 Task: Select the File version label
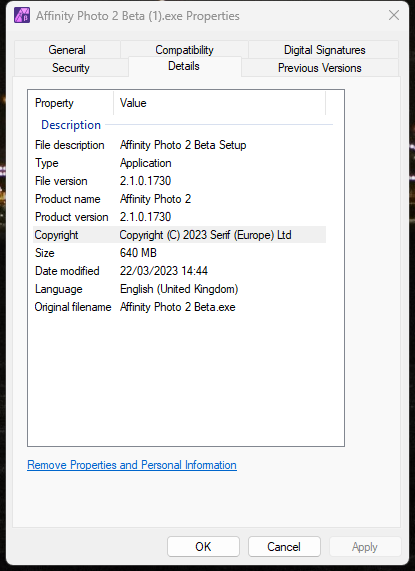coord(61,181)
